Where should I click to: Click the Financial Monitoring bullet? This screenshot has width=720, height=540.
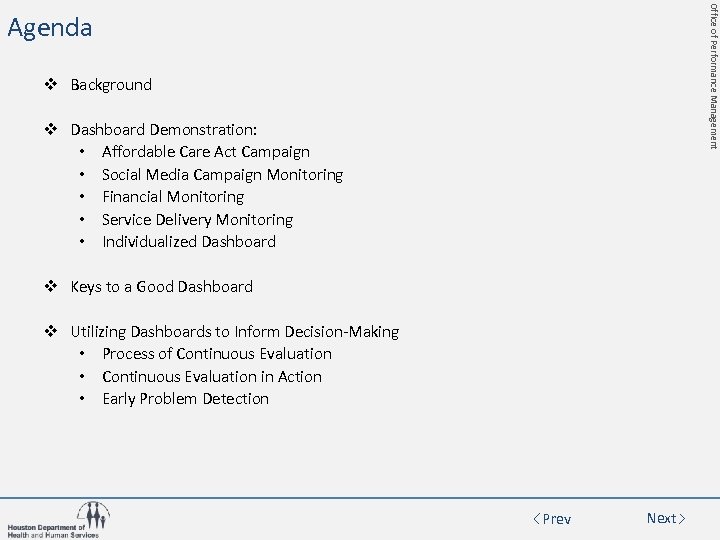pyautogui.click(x=172, y=197)
